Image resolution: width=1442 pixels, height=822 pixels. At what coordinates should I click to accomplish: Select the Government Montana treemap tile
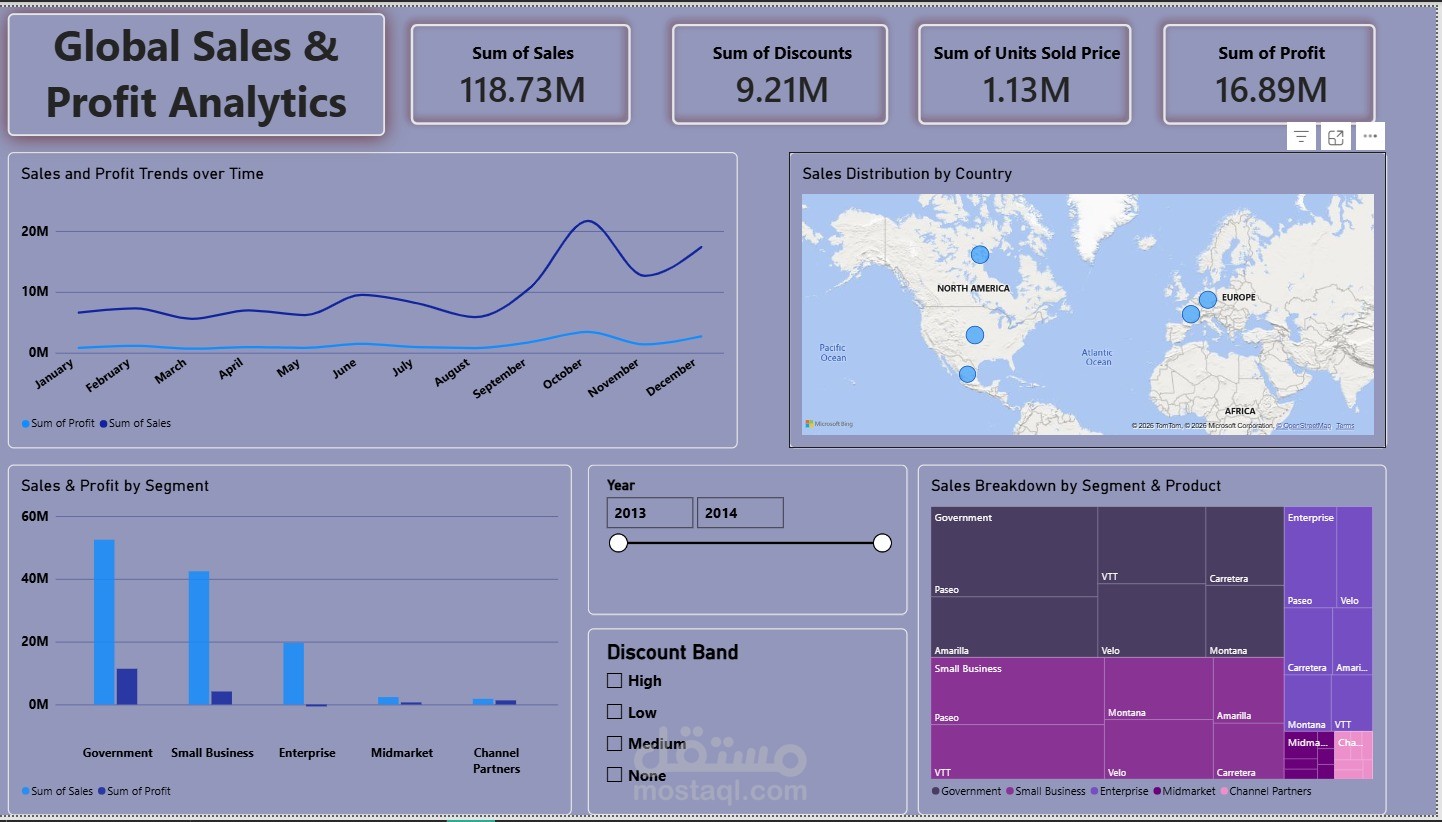pyautogui.click(x=1244, y=621)
